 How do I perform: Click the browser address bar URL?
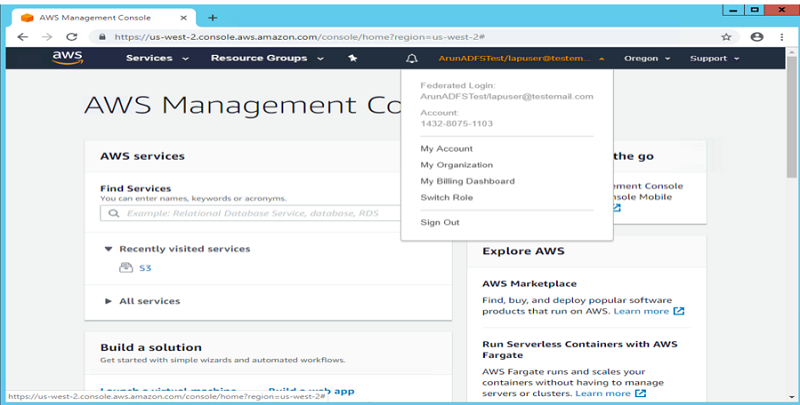tap(299, 37)
